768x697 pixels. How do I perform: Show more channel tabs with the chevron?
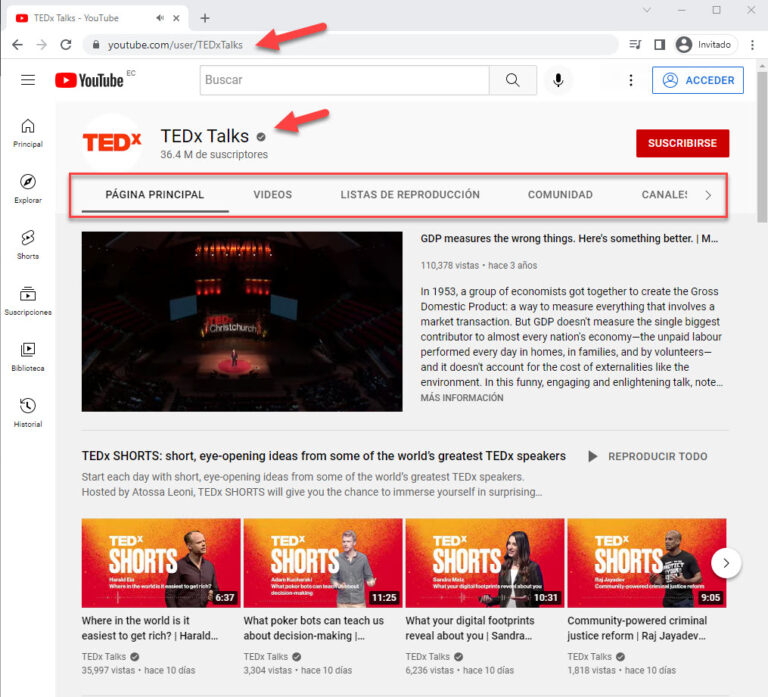[708, 195]
